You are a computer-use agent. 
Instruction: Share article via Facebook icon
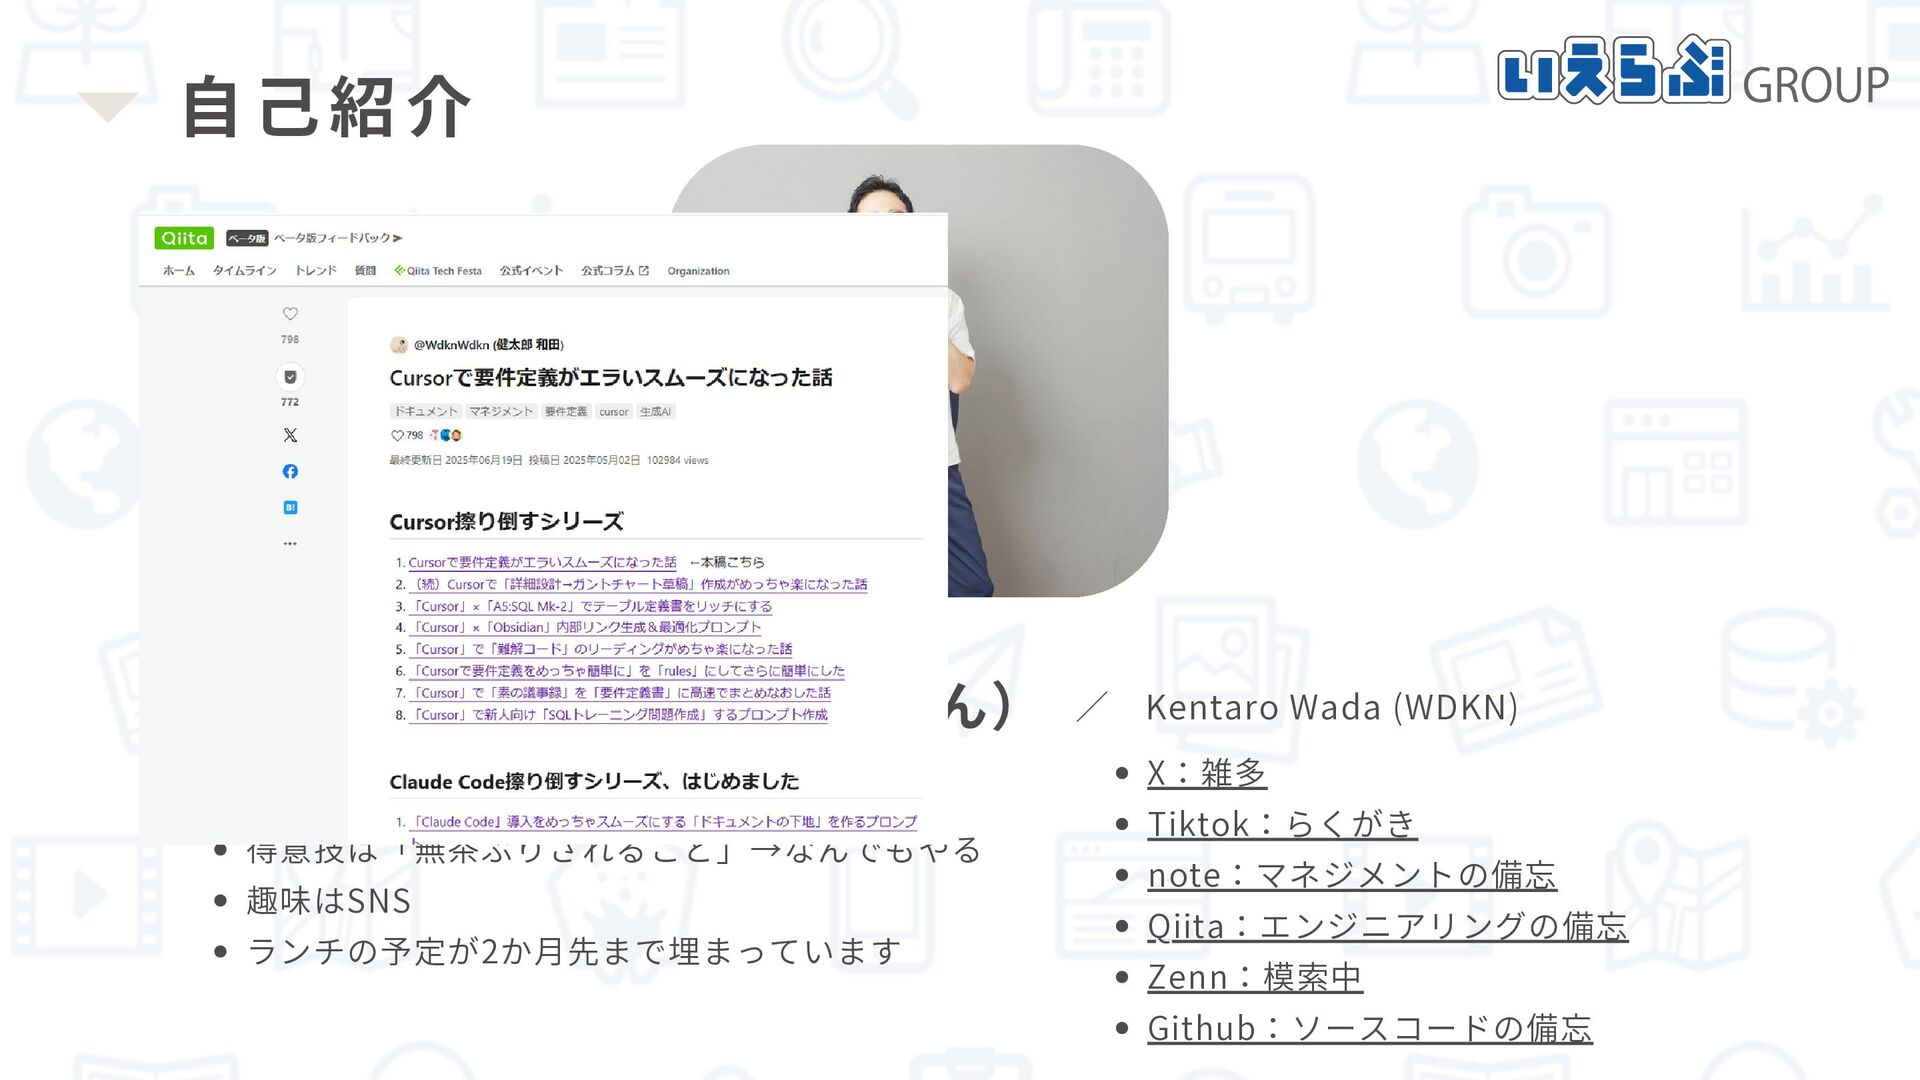290,471
